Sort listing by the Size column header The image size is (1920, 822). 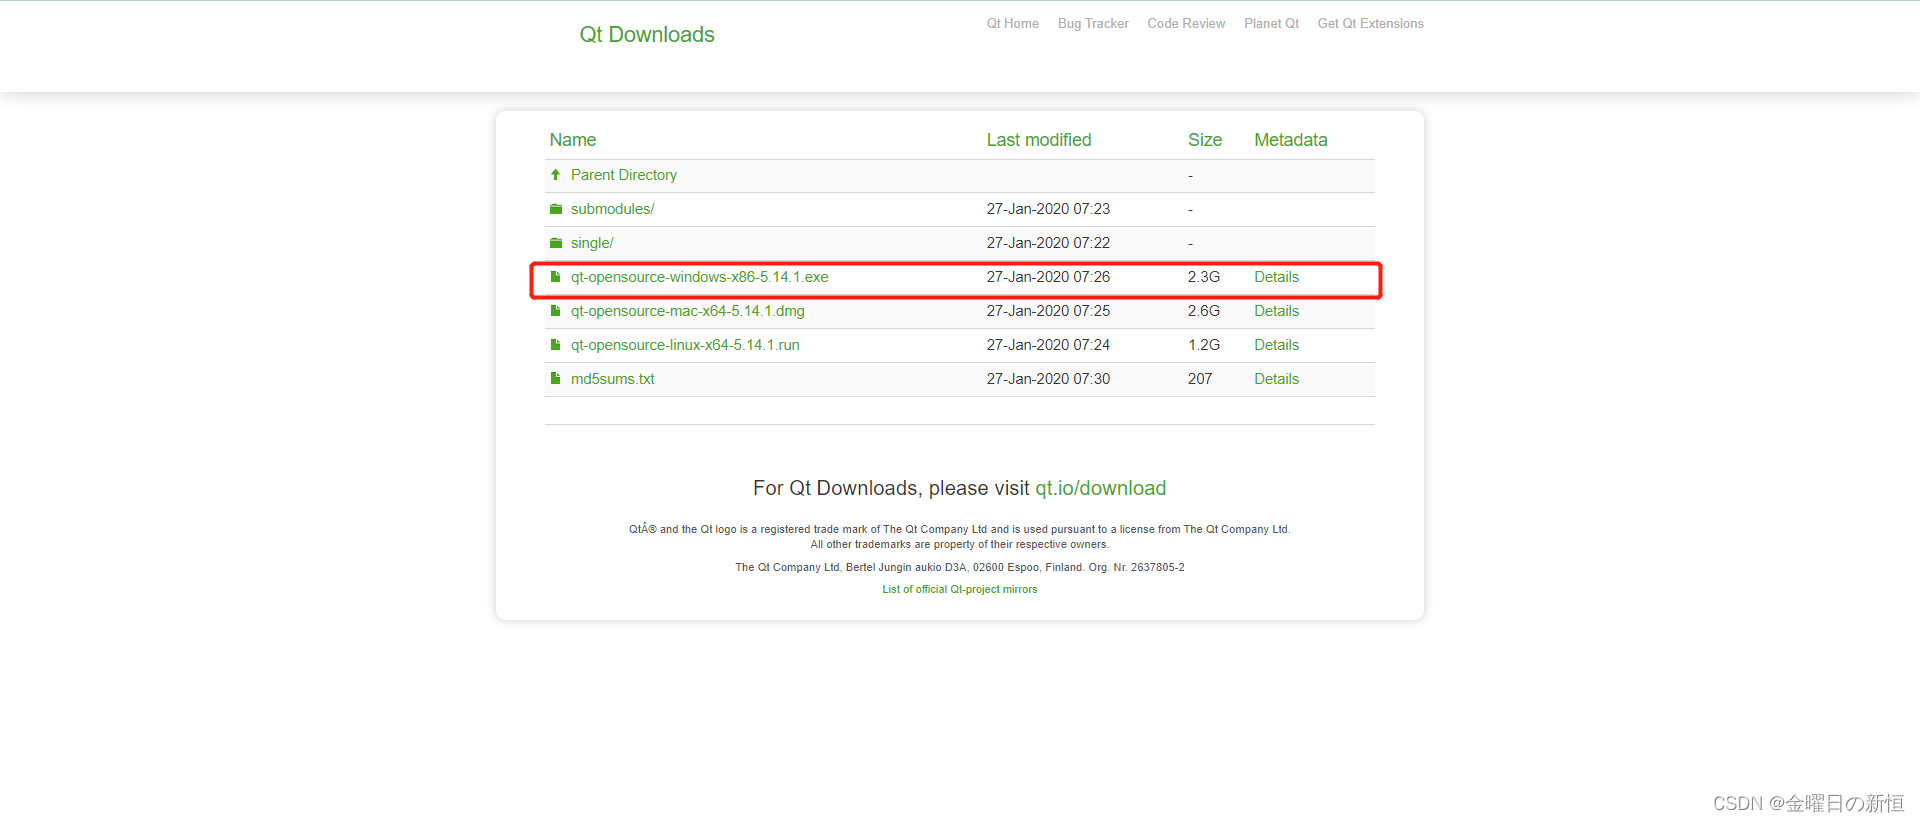click(x=1204, y=140)
